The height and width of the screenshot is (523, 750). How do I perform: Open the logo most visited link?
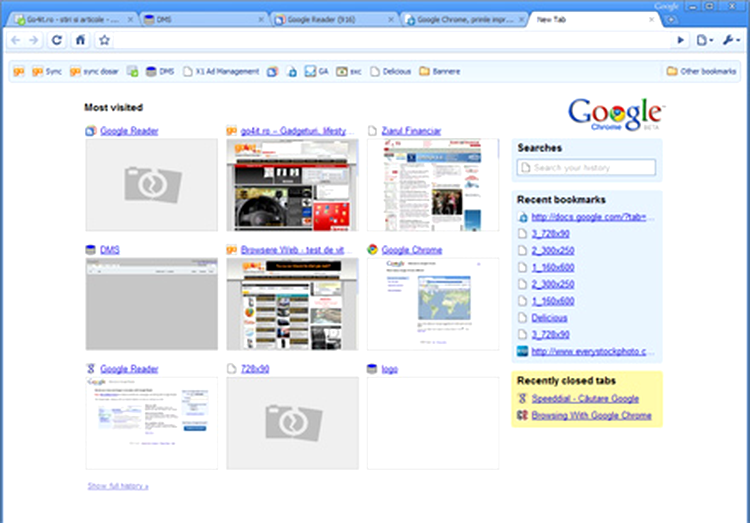point(389,369)
